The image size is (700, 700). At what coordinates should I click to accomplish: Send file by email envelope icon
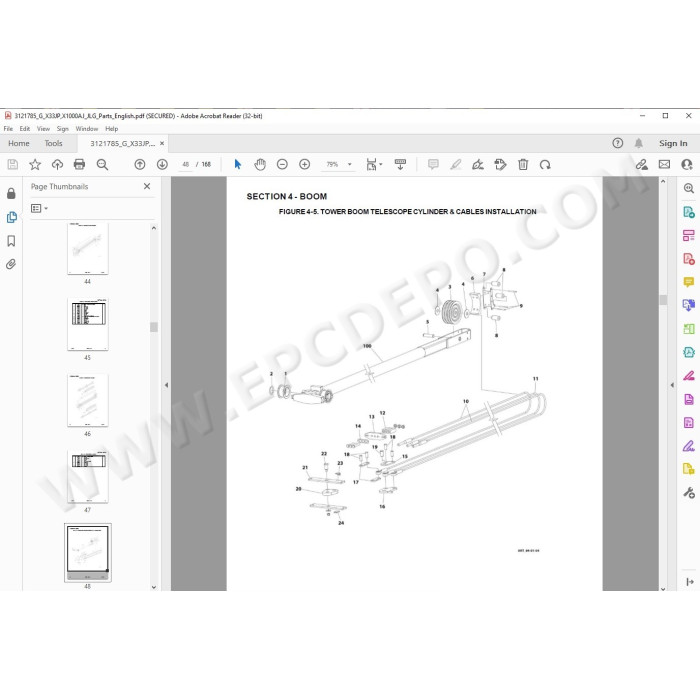pos(664,165)
